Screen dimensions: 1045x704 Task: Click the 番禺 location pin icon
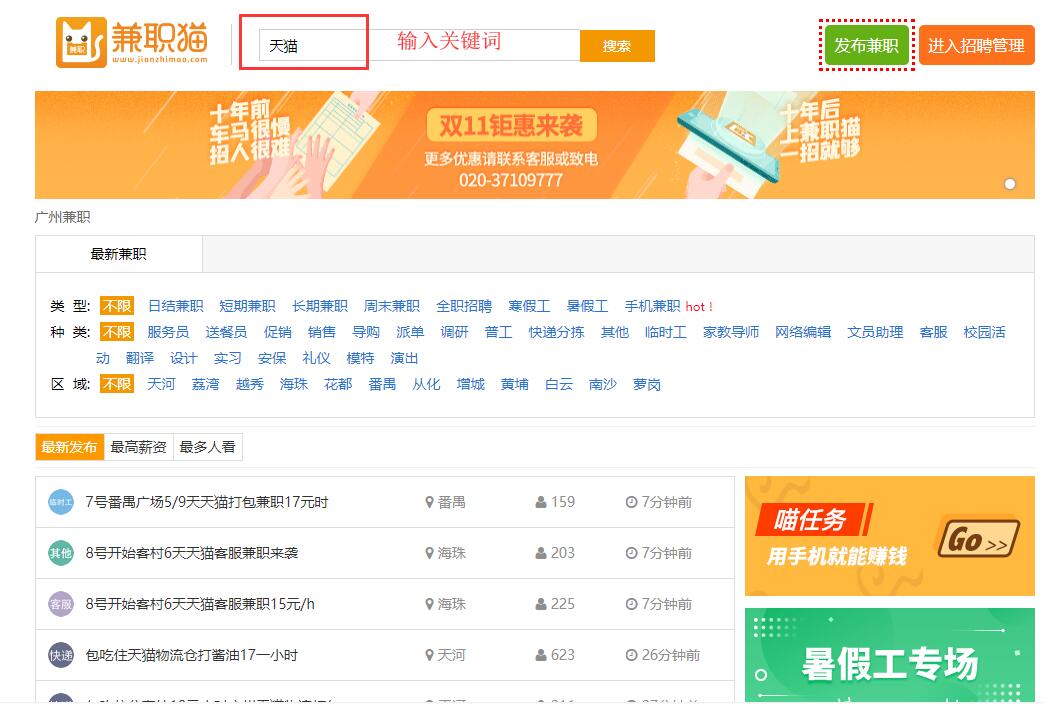click(x=430, y=502)
